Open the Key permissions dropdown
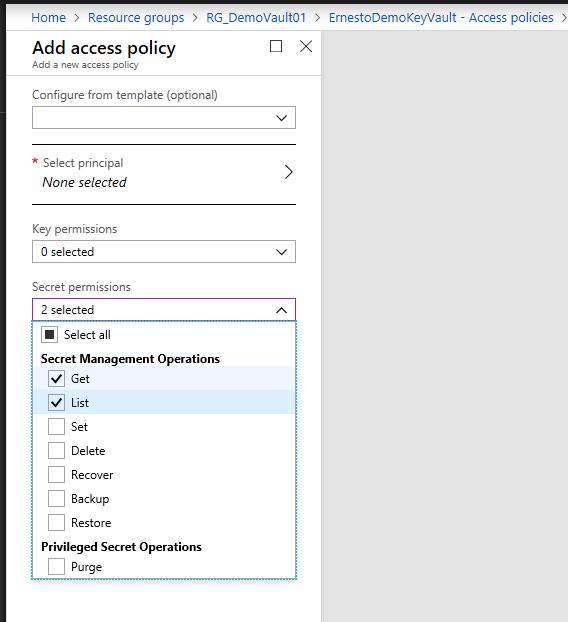Viewport: 568px width, 622px height. tap(164, 251)
